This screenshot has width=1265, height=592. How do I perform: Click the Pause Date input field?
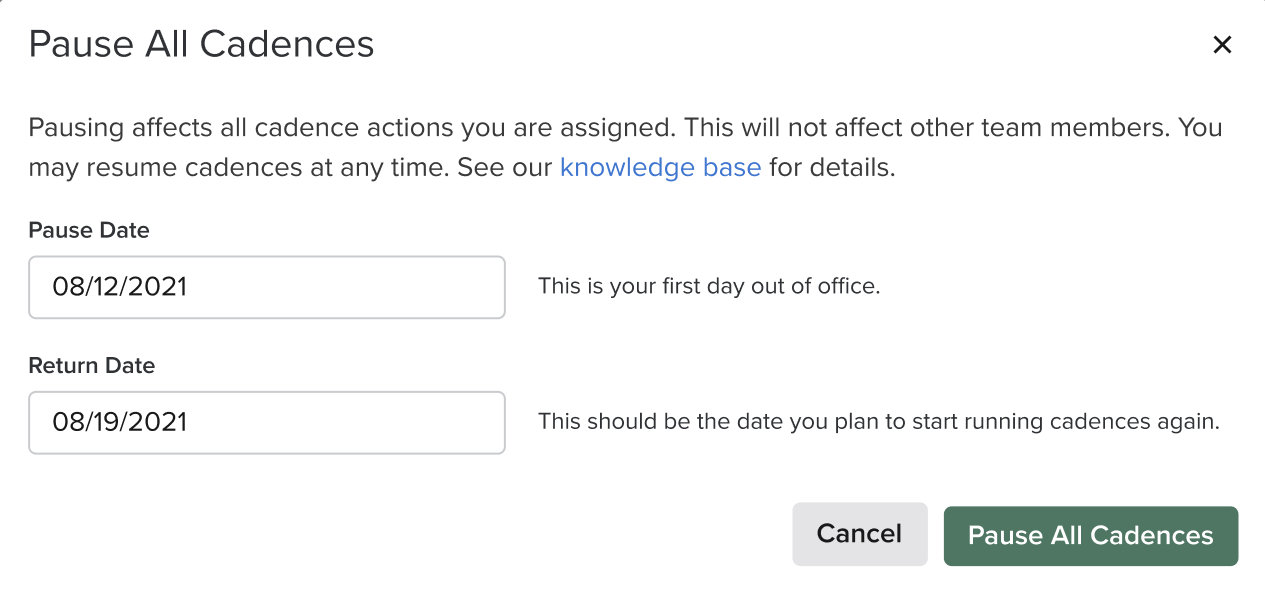click(266, 287)
